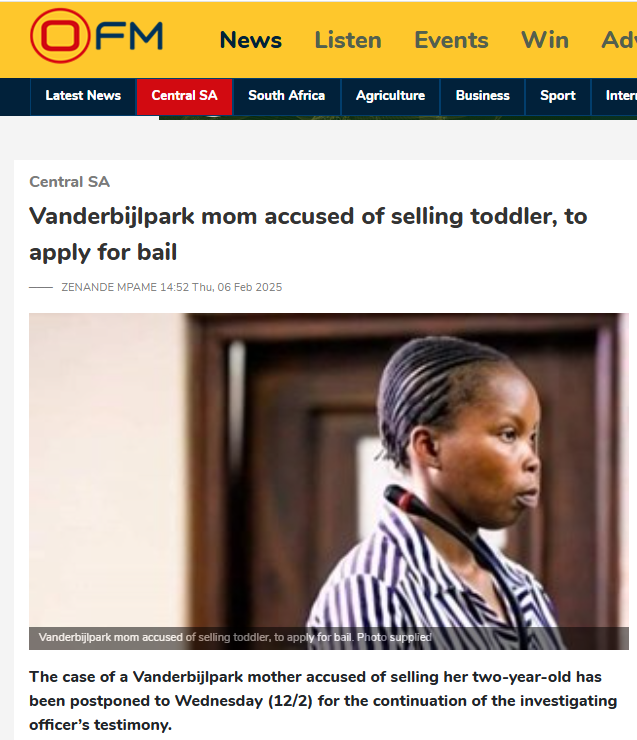
Task: Click the article's bold intro paragraph
Action: click(323, 701)
